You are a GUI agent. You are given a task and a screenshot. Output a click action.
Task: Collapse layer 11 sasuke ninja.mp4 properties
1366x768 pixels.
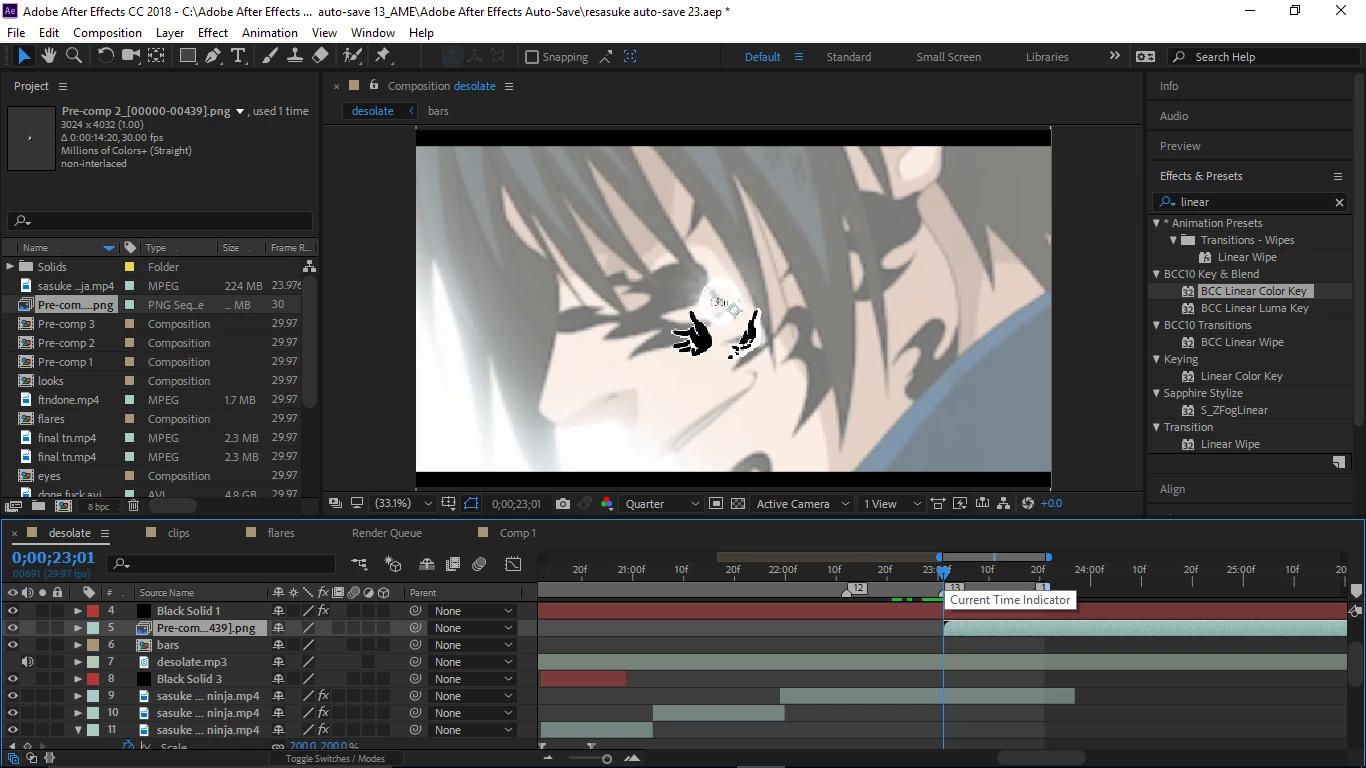pos(78,730)
